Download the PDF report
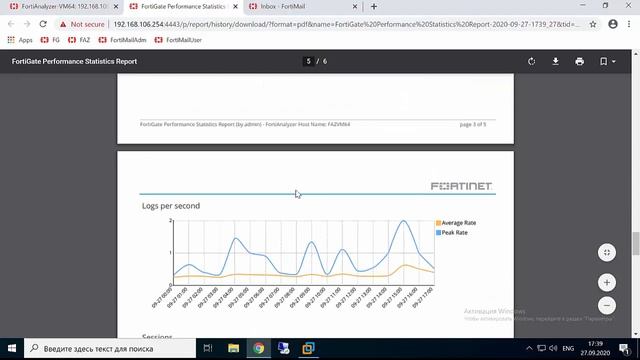640x360 pixels. pyautogui.click(x=555, y=62)
